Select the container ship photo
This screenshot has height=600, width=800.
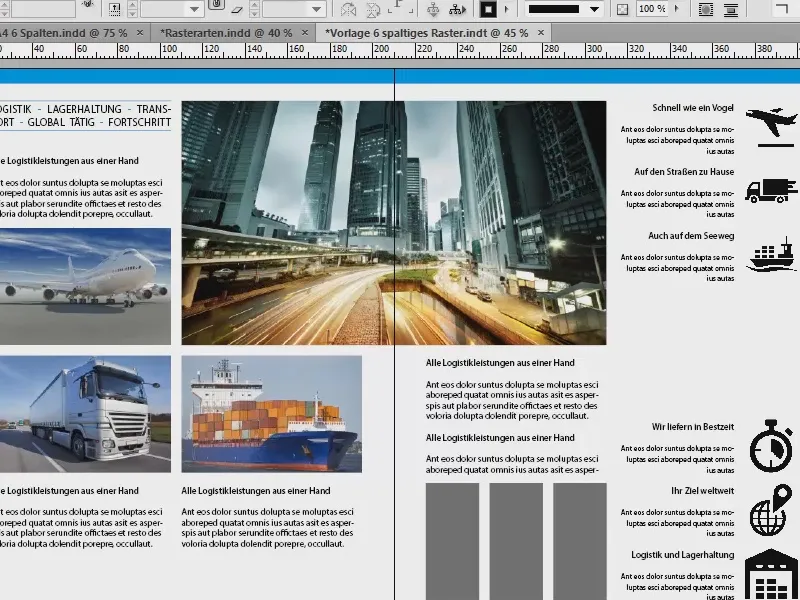pyautogui.click(x=271, y=414)
